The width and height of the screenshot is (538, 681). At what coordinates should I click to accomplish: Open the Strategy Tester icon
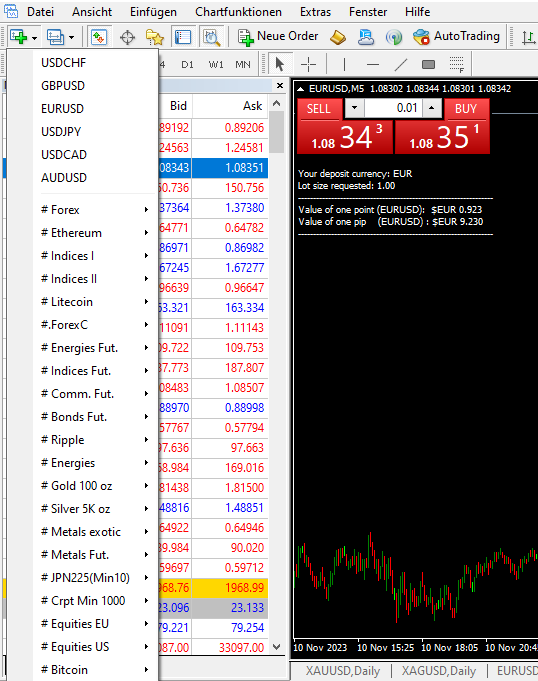click(211, 37)
